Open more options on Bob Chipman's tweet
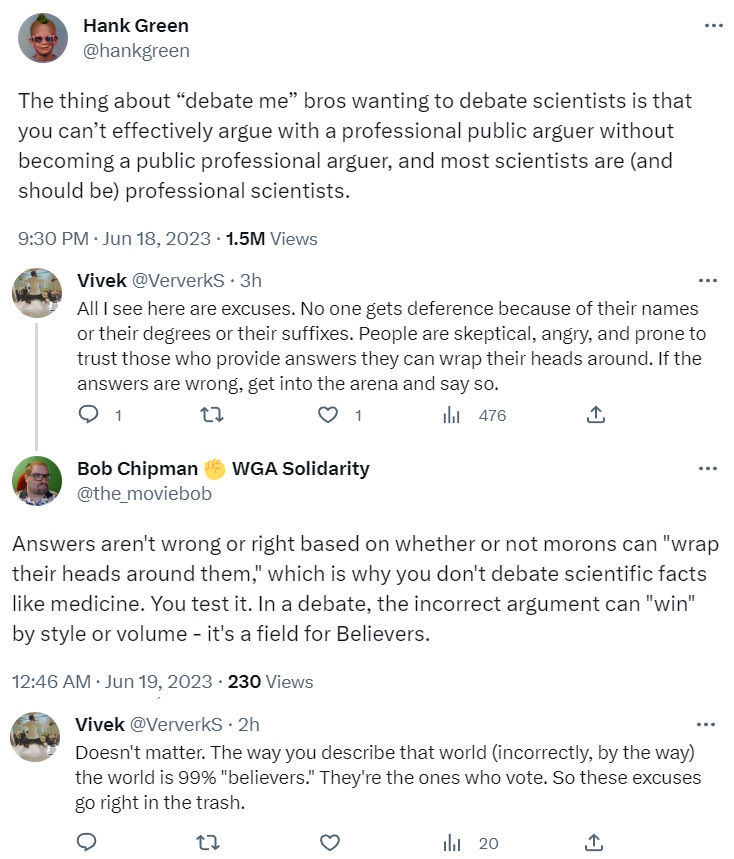The image size is (734, 859). (708, 468)
